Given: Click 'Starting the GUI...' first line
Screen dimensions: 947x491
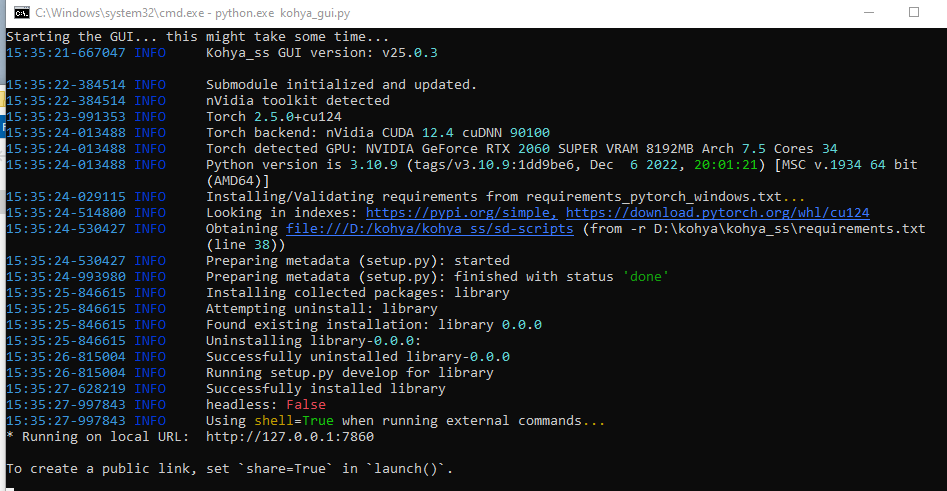Looking at the screenshot, I should (x=197, y=37).
